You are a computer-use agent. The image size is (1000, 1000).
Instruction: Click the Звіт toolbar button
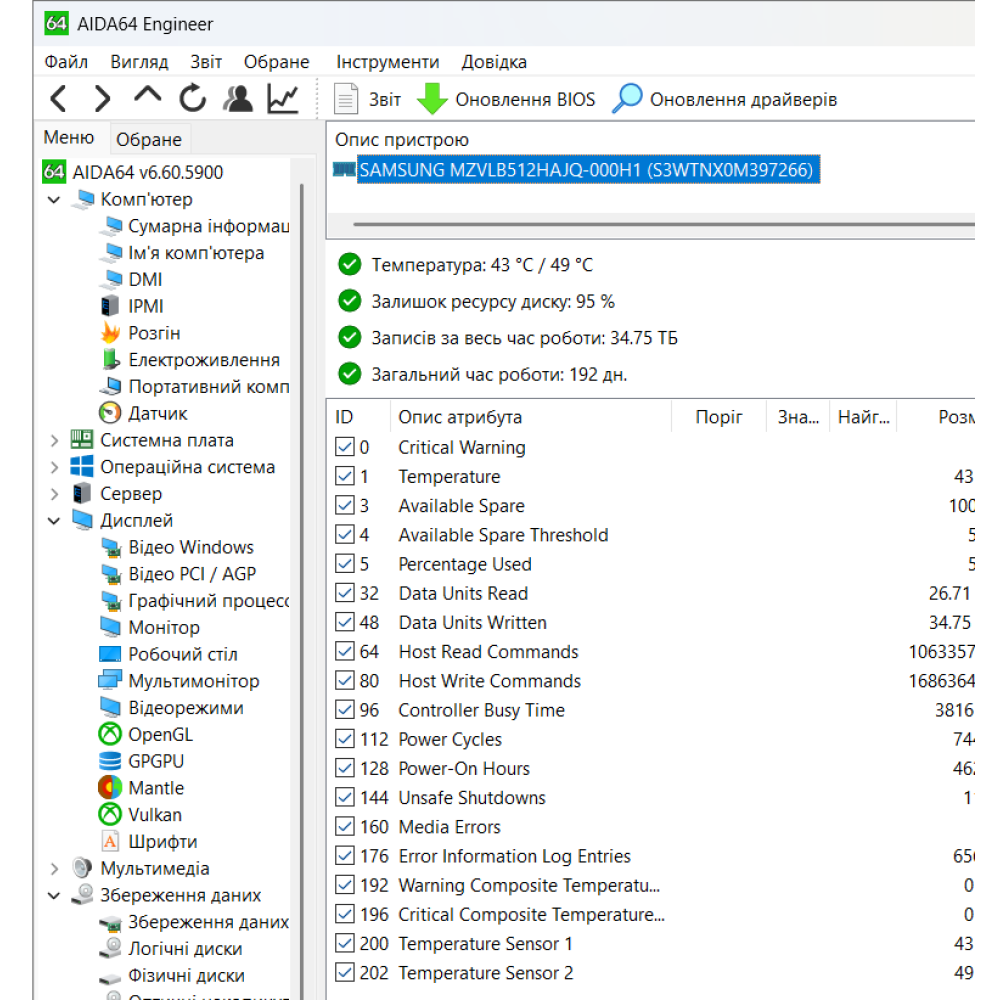[x=368, y=99]
